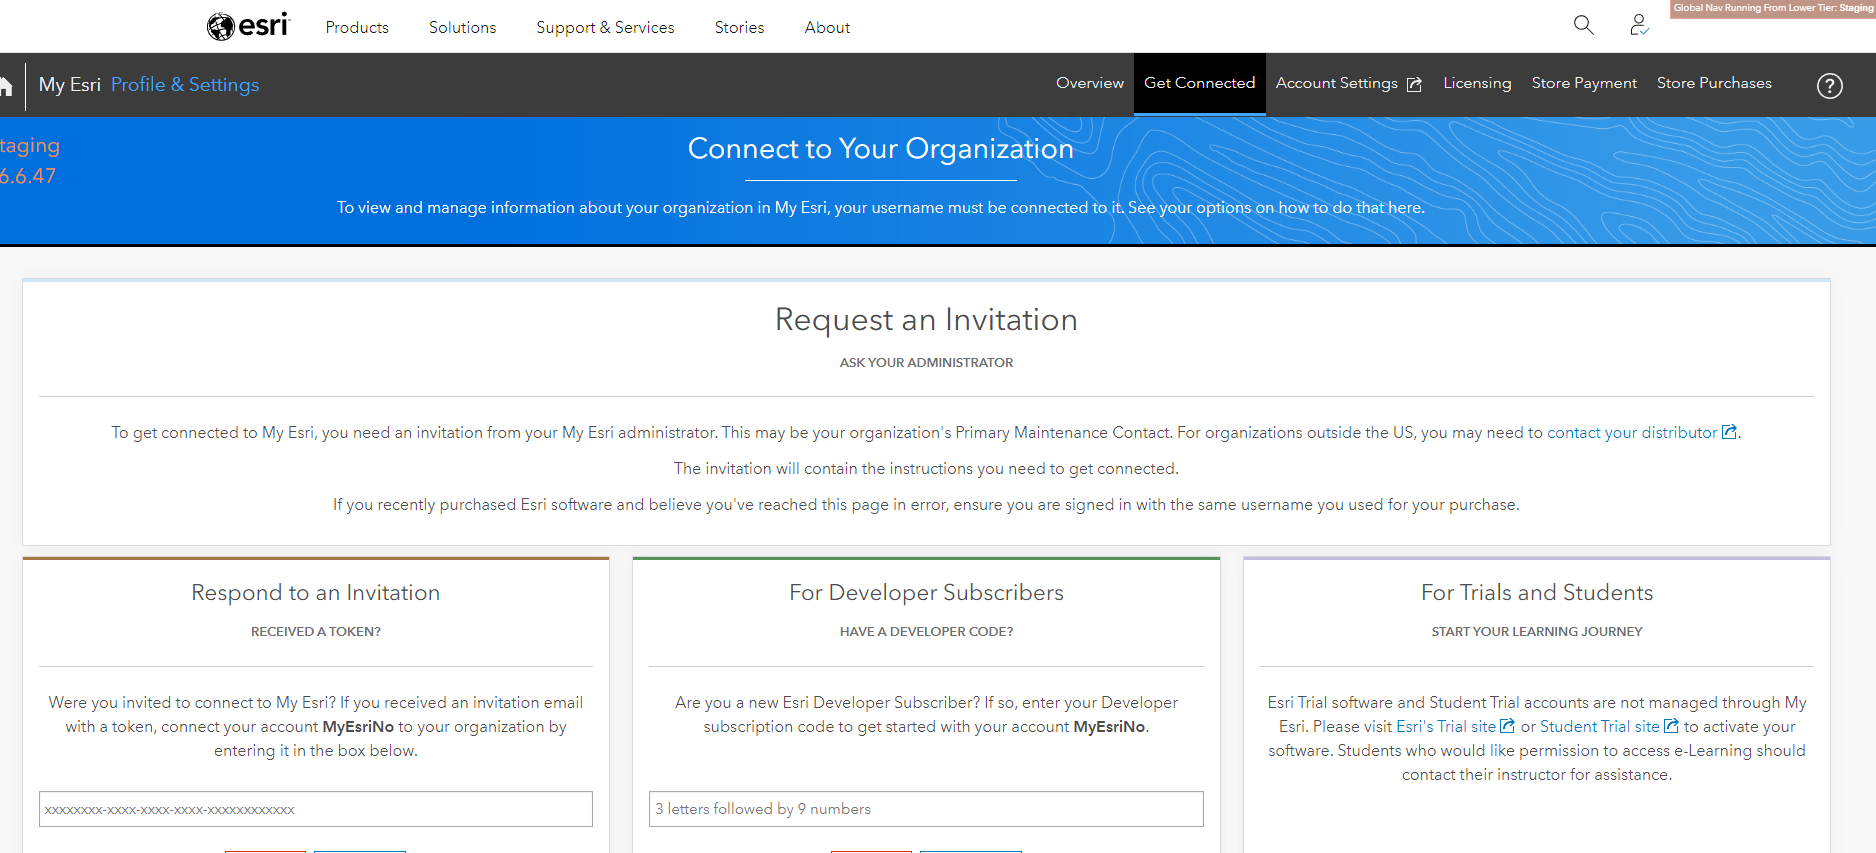Go to My Esri home icon
This screenshot has width=1876, height=853.
(x=5, y=85)
